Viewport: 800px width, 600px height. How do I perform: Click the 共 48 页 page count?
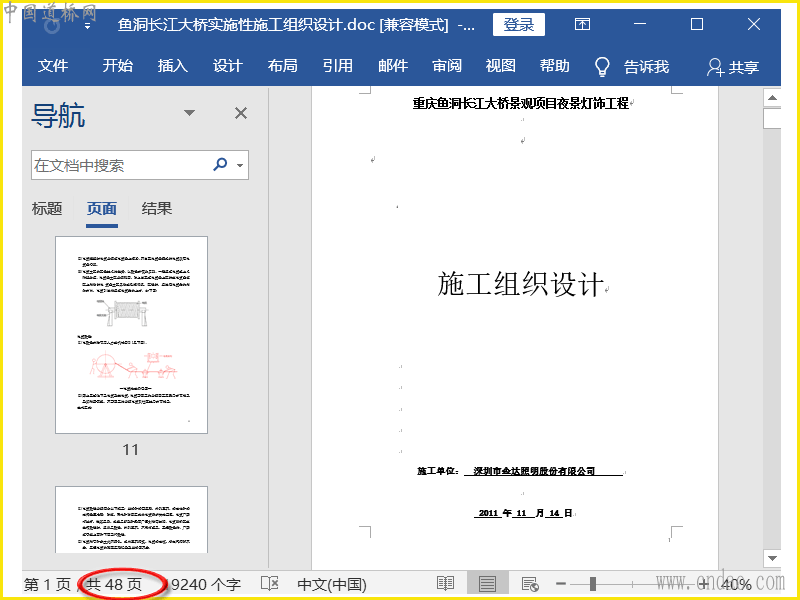pyautogui.click(x=114, y=584)
